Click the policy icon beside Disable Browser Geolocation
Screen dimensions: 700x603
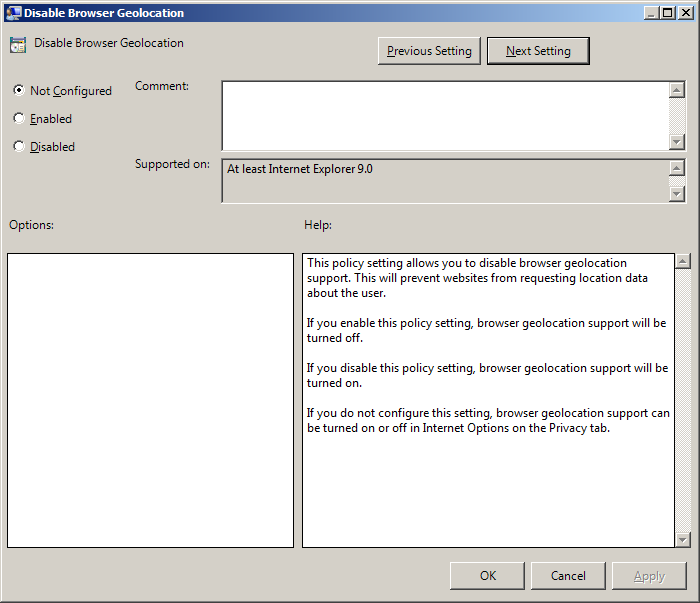click(x=18, y=45)
